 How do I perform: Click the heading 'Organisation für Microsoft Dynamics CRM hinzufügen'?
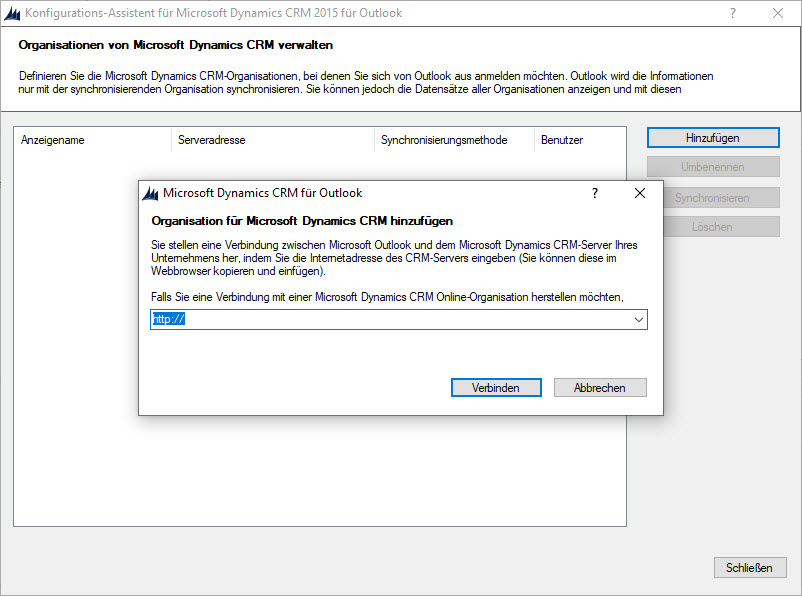302,221
